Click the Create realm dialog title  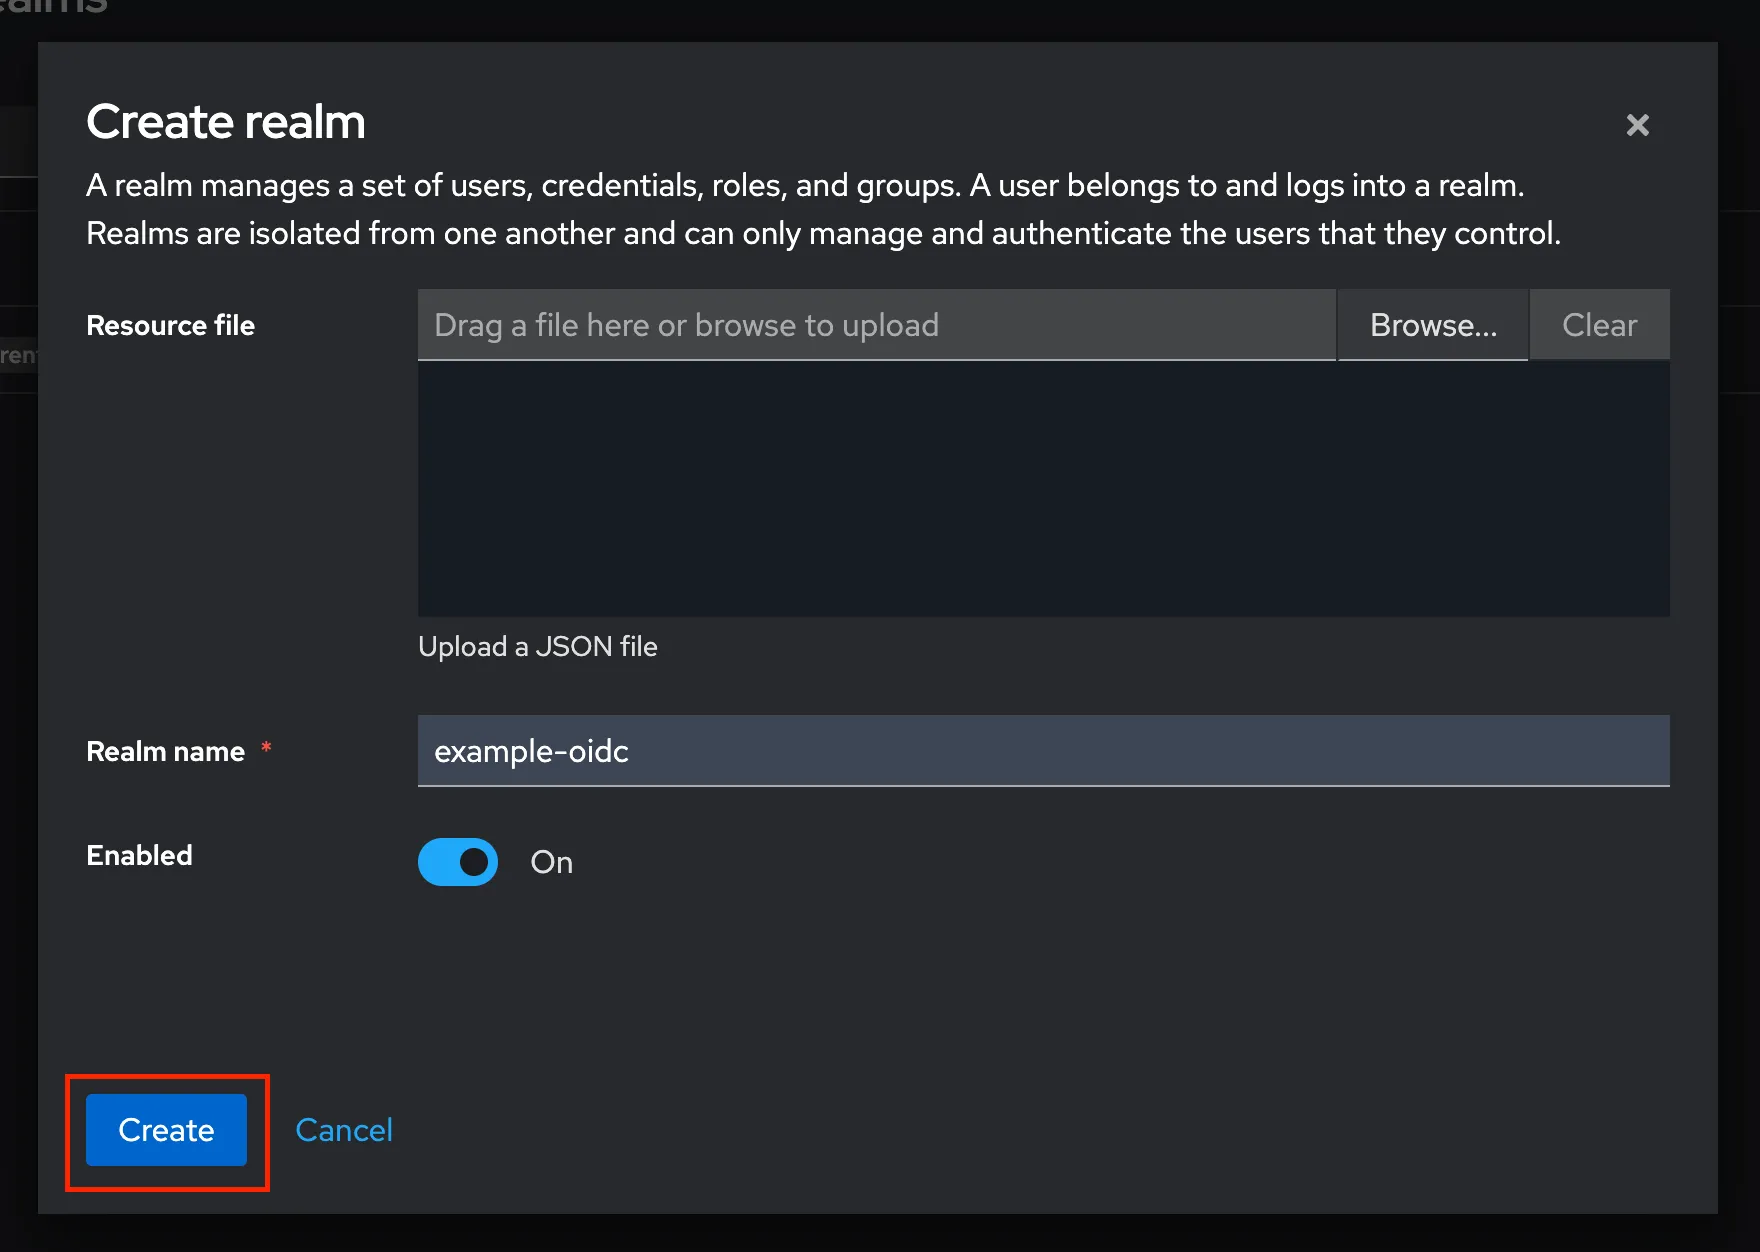coord(226,121)
